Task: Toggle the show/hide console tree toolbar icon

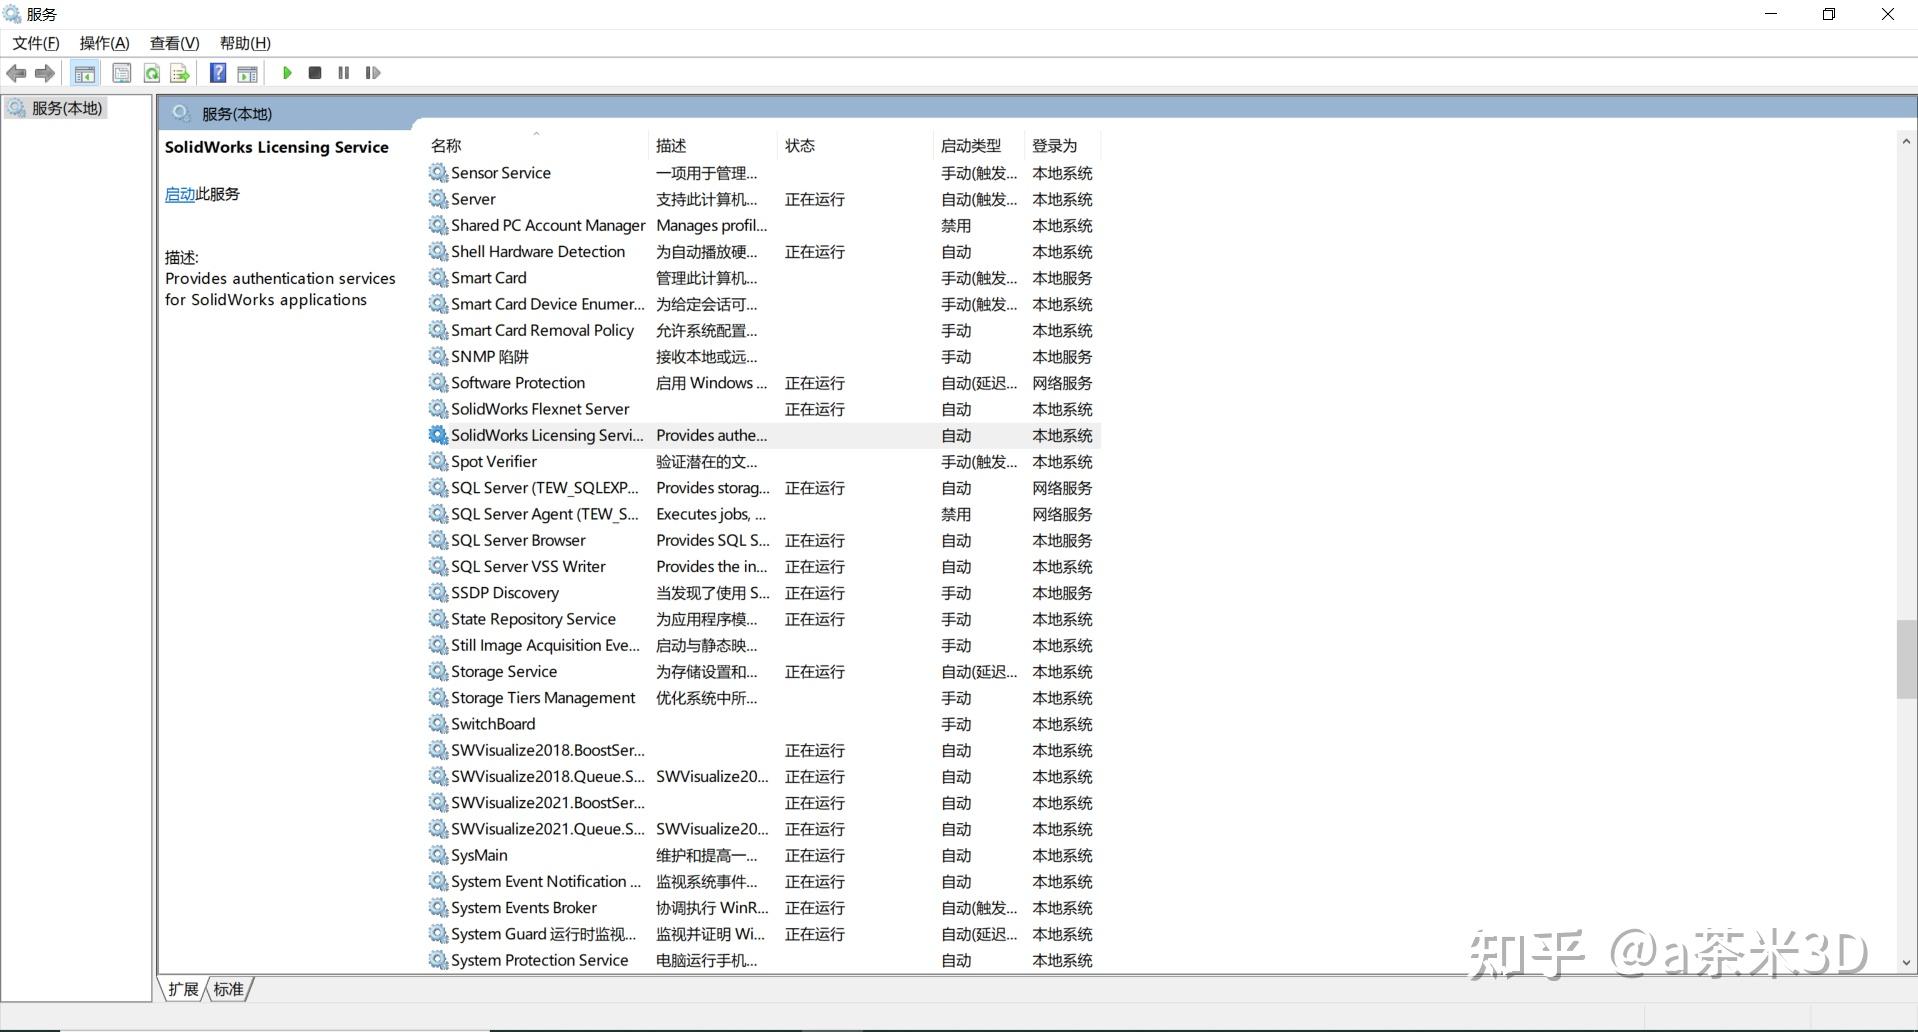Action: [x=85, y=73]
